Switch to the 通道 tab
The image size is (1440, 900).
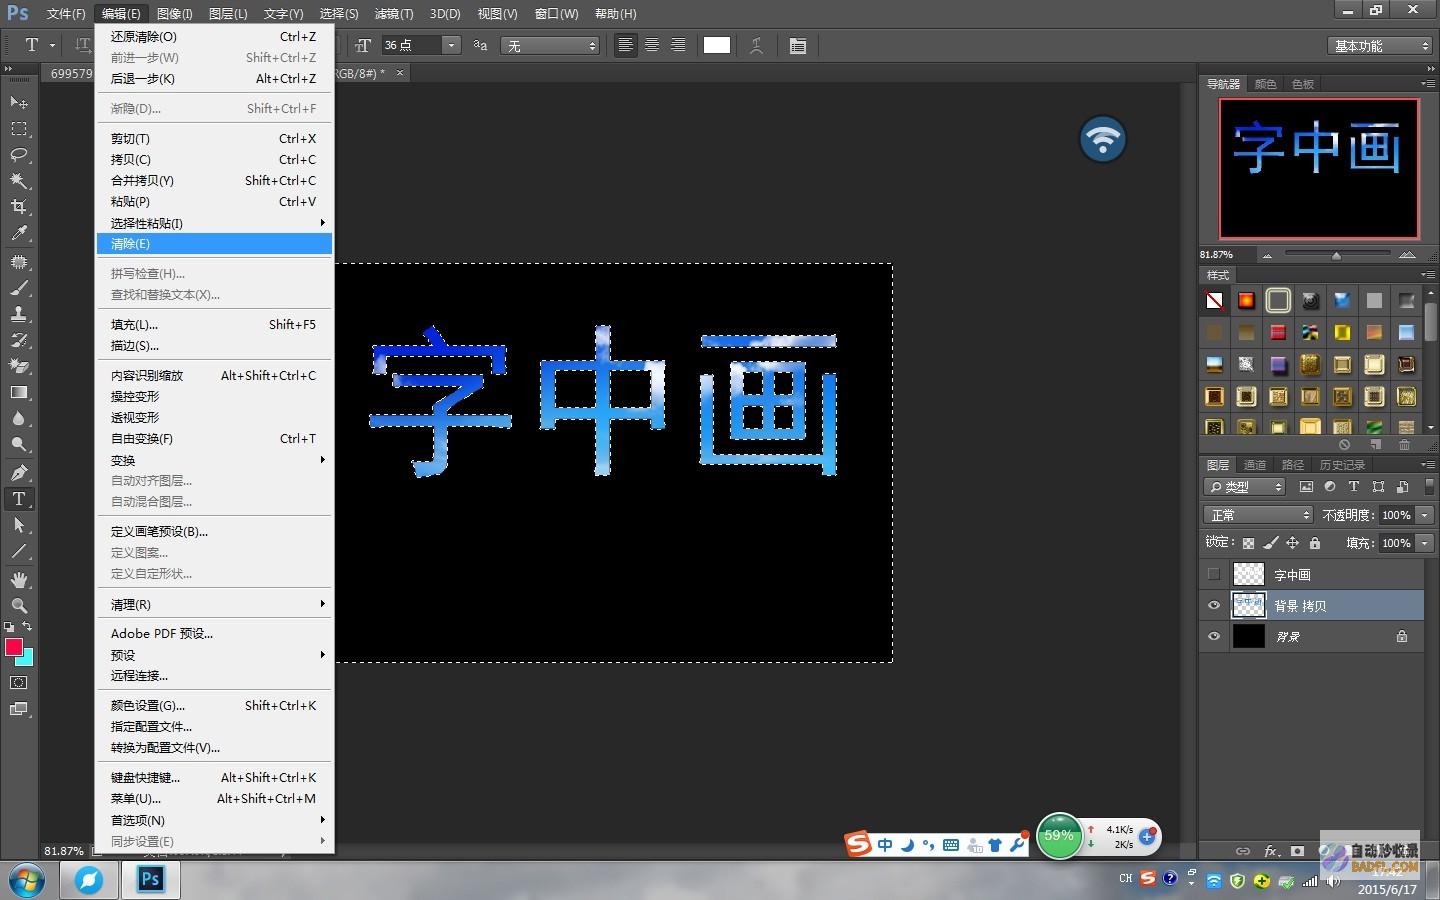(x=1255, y=465)
